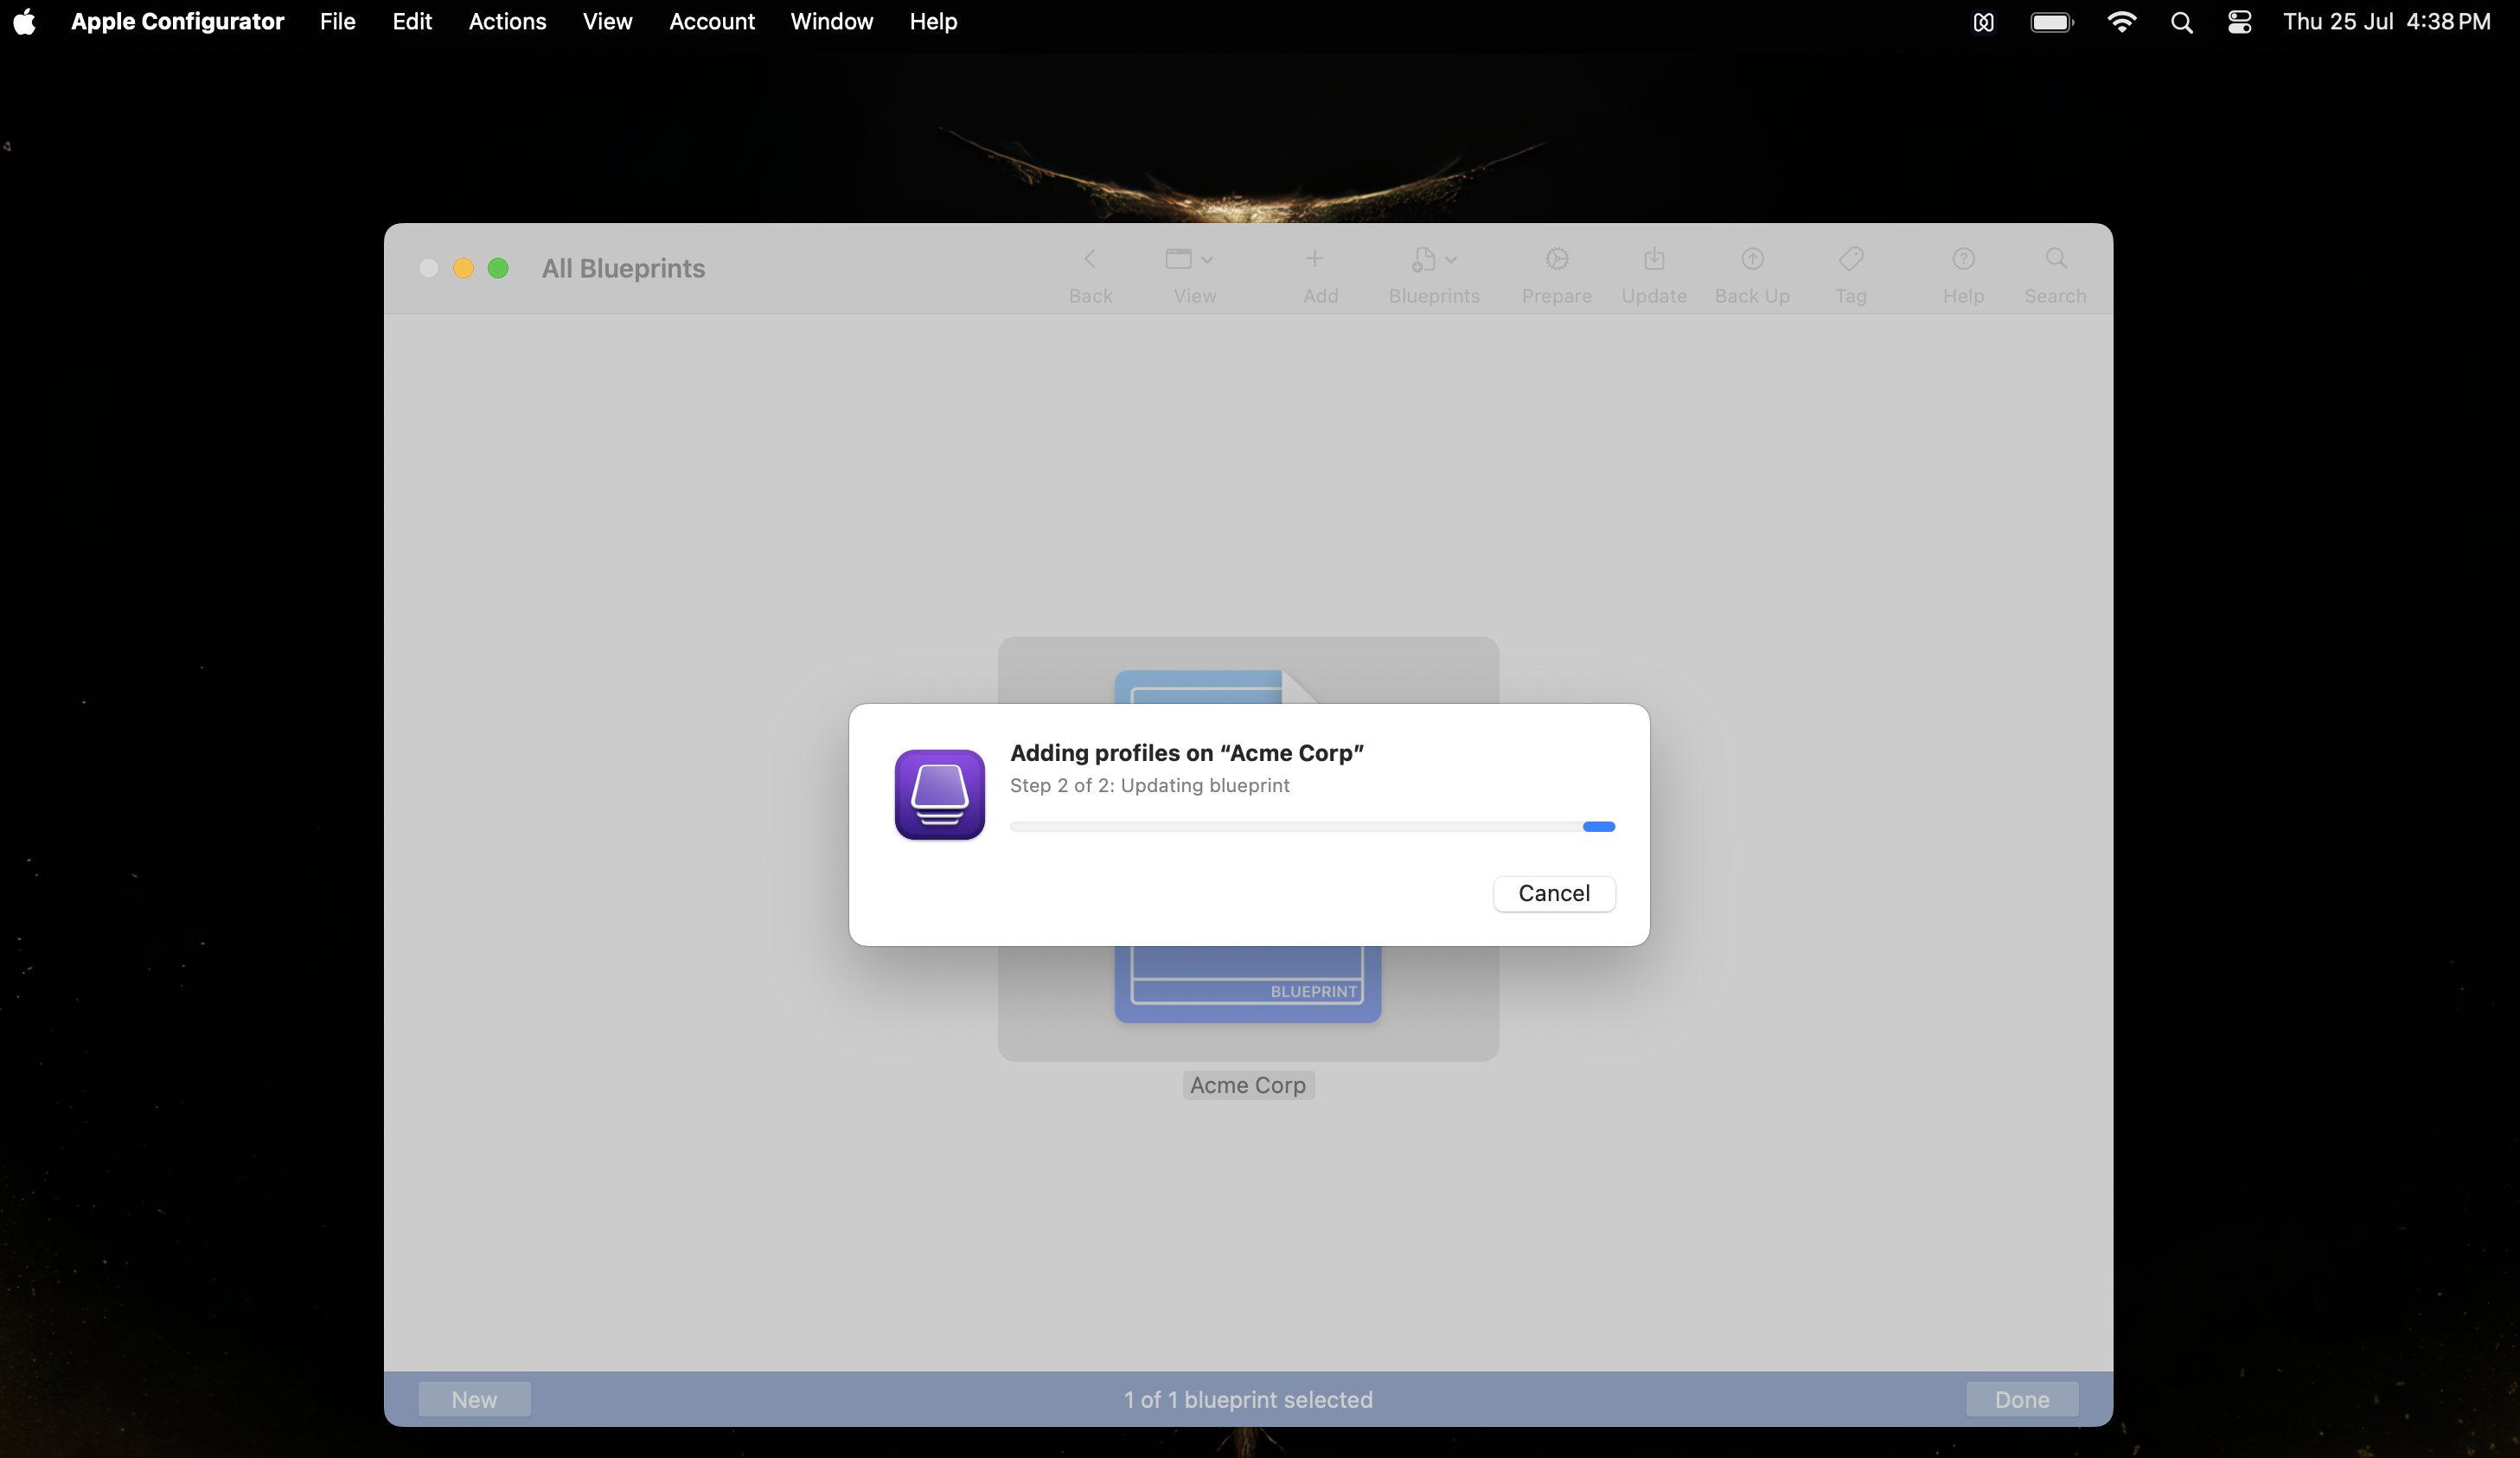Open the View mode toolbar icon

1189,259
